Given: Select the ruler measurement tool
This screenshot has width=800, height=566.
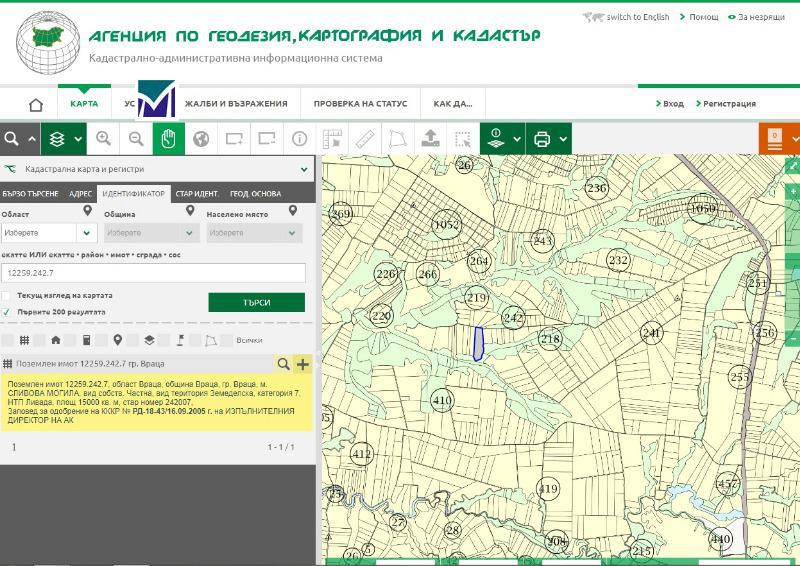Looking at the screenshot, I should [365, 139].
